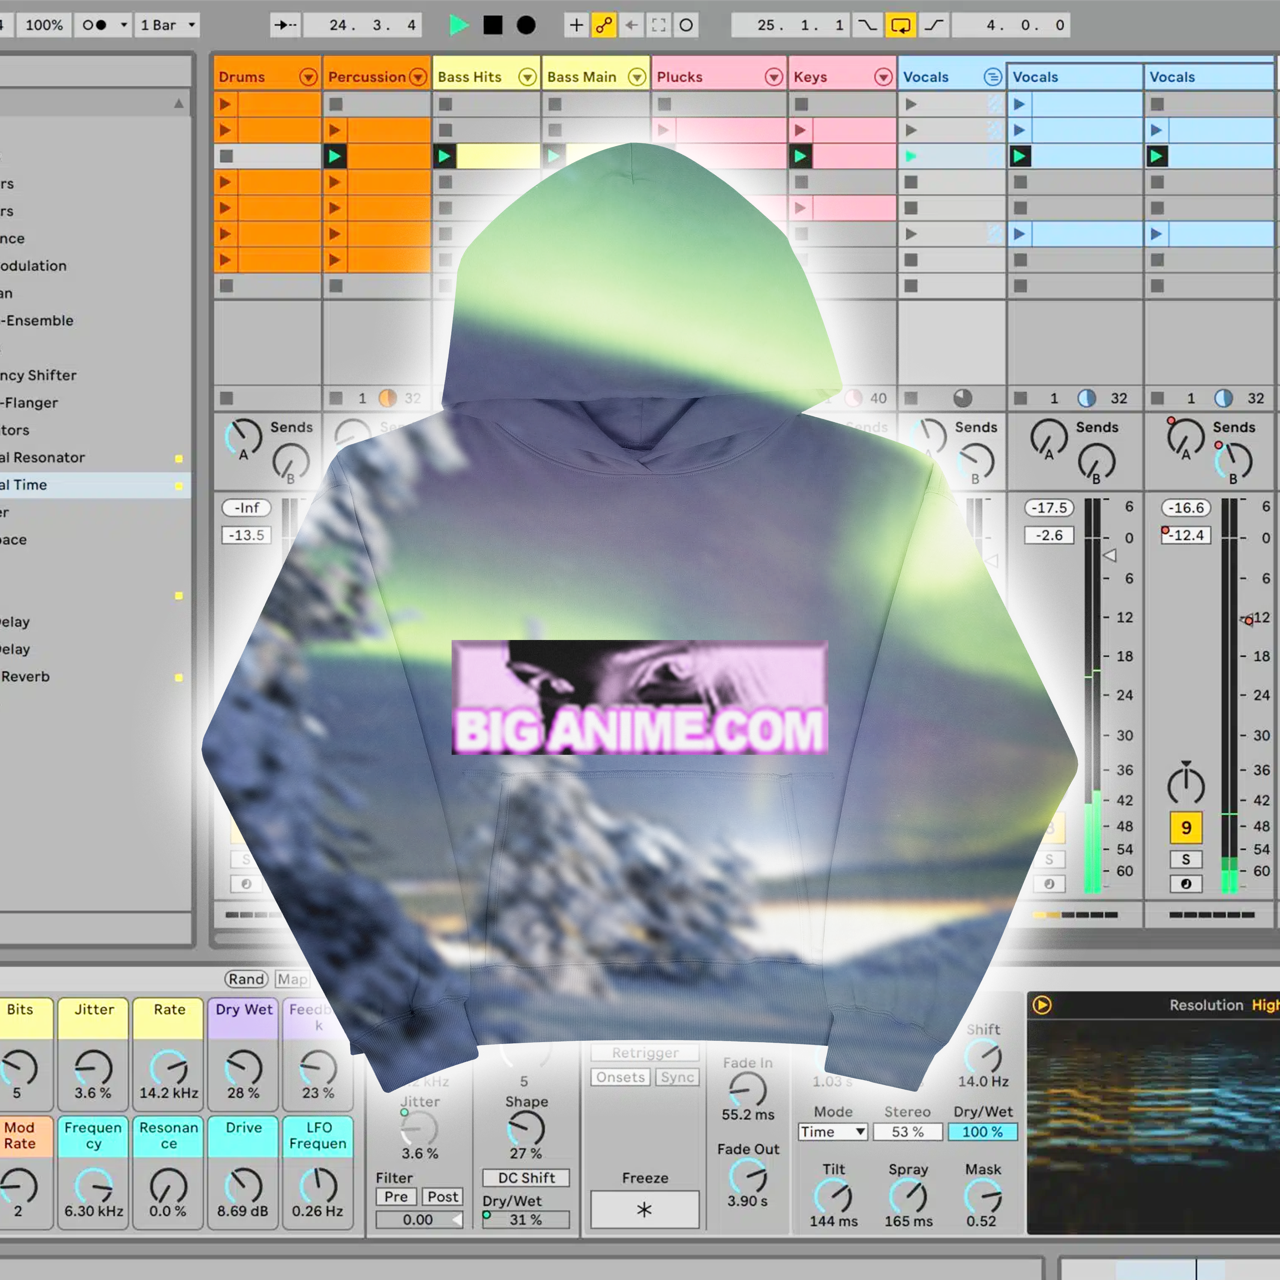Click the -16.6 peak level readout
1280x1280 pixels.
click(x=1186, y=508)
